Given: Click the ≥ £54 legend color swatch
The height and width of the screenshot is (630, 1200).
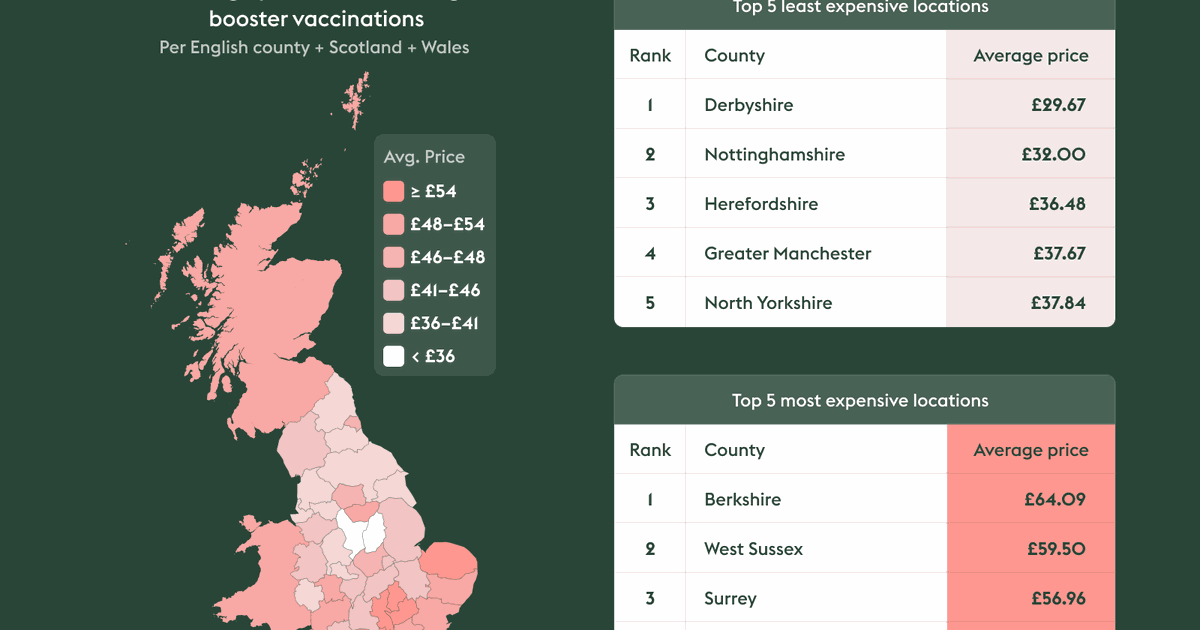Looking at the screenshot, I should 393,191.
